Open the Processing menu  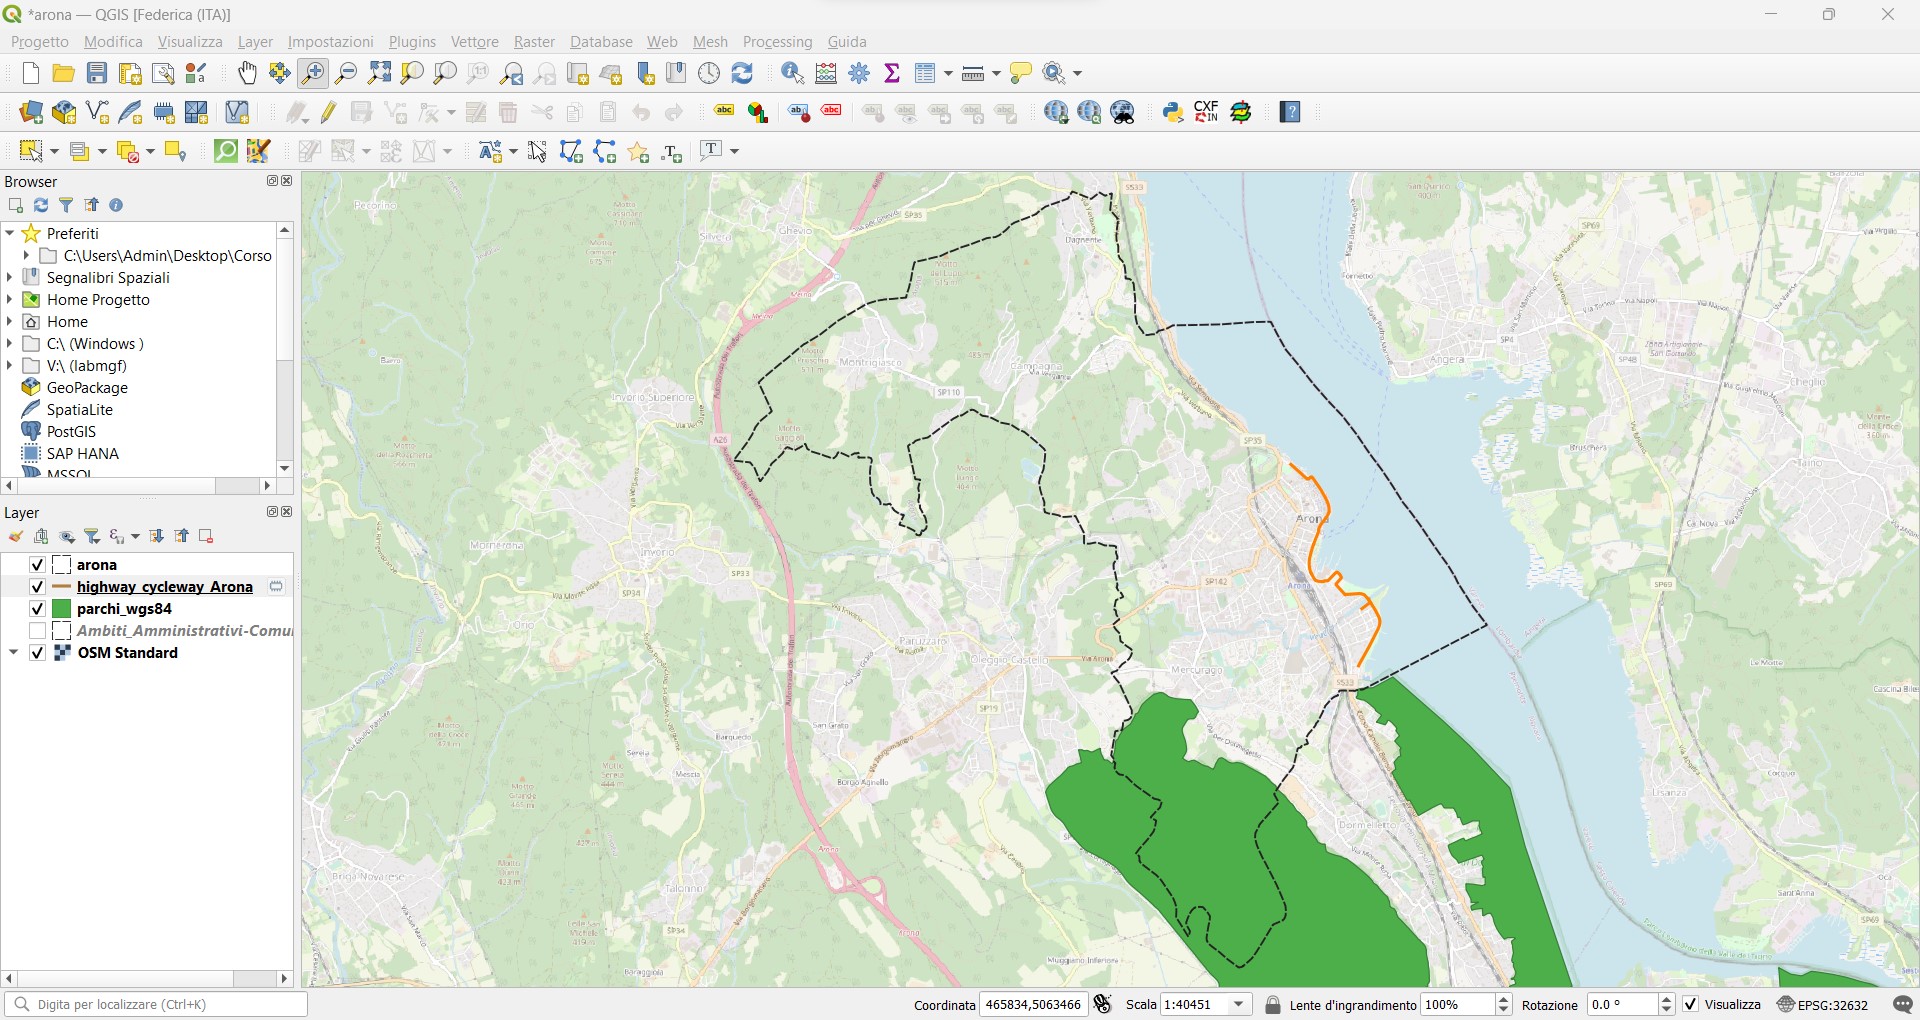pyautogui.click(x=777, y=42)
